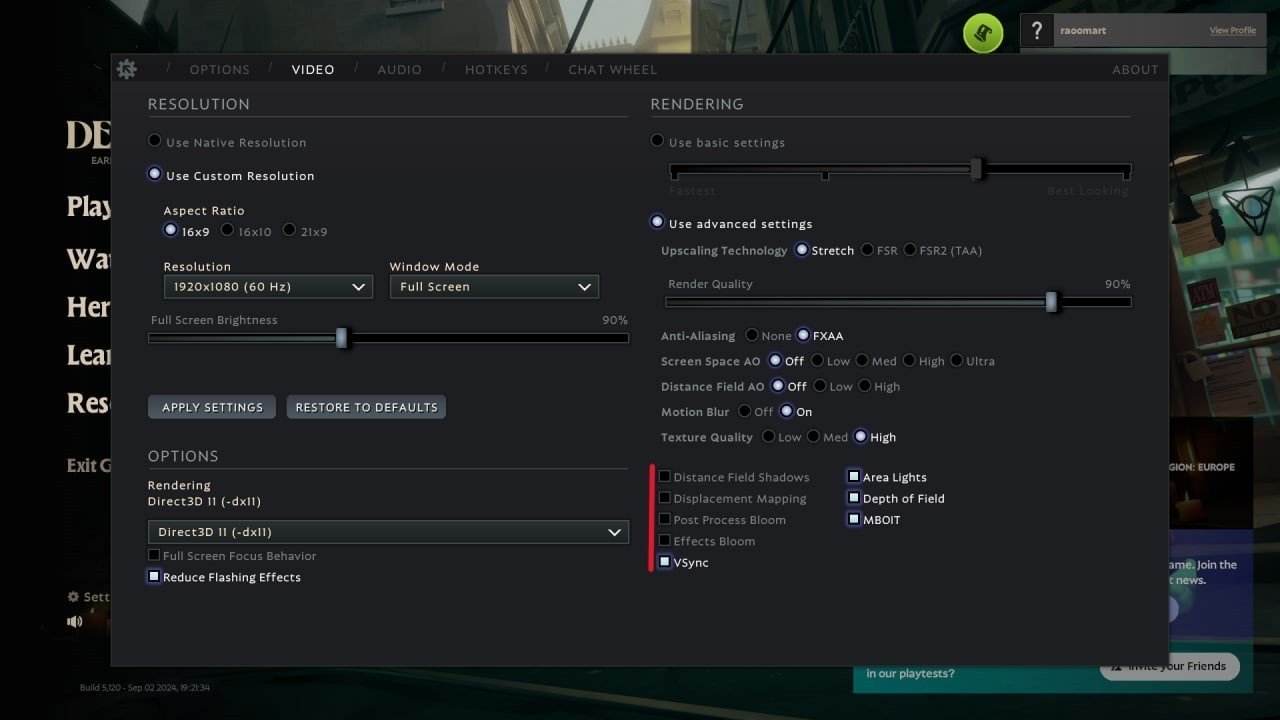Select Use Native Resolution
This screenshot has width=1280, height=720.
tap(154, 141)
